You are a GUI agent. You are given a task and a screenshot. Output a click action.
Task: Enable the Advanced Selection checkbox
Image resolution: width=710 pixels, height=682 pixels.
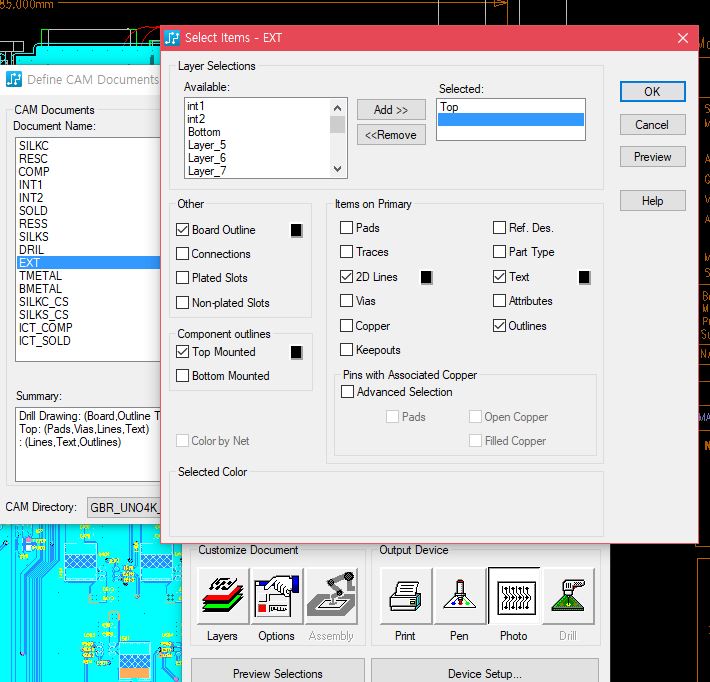click(347, 392)
